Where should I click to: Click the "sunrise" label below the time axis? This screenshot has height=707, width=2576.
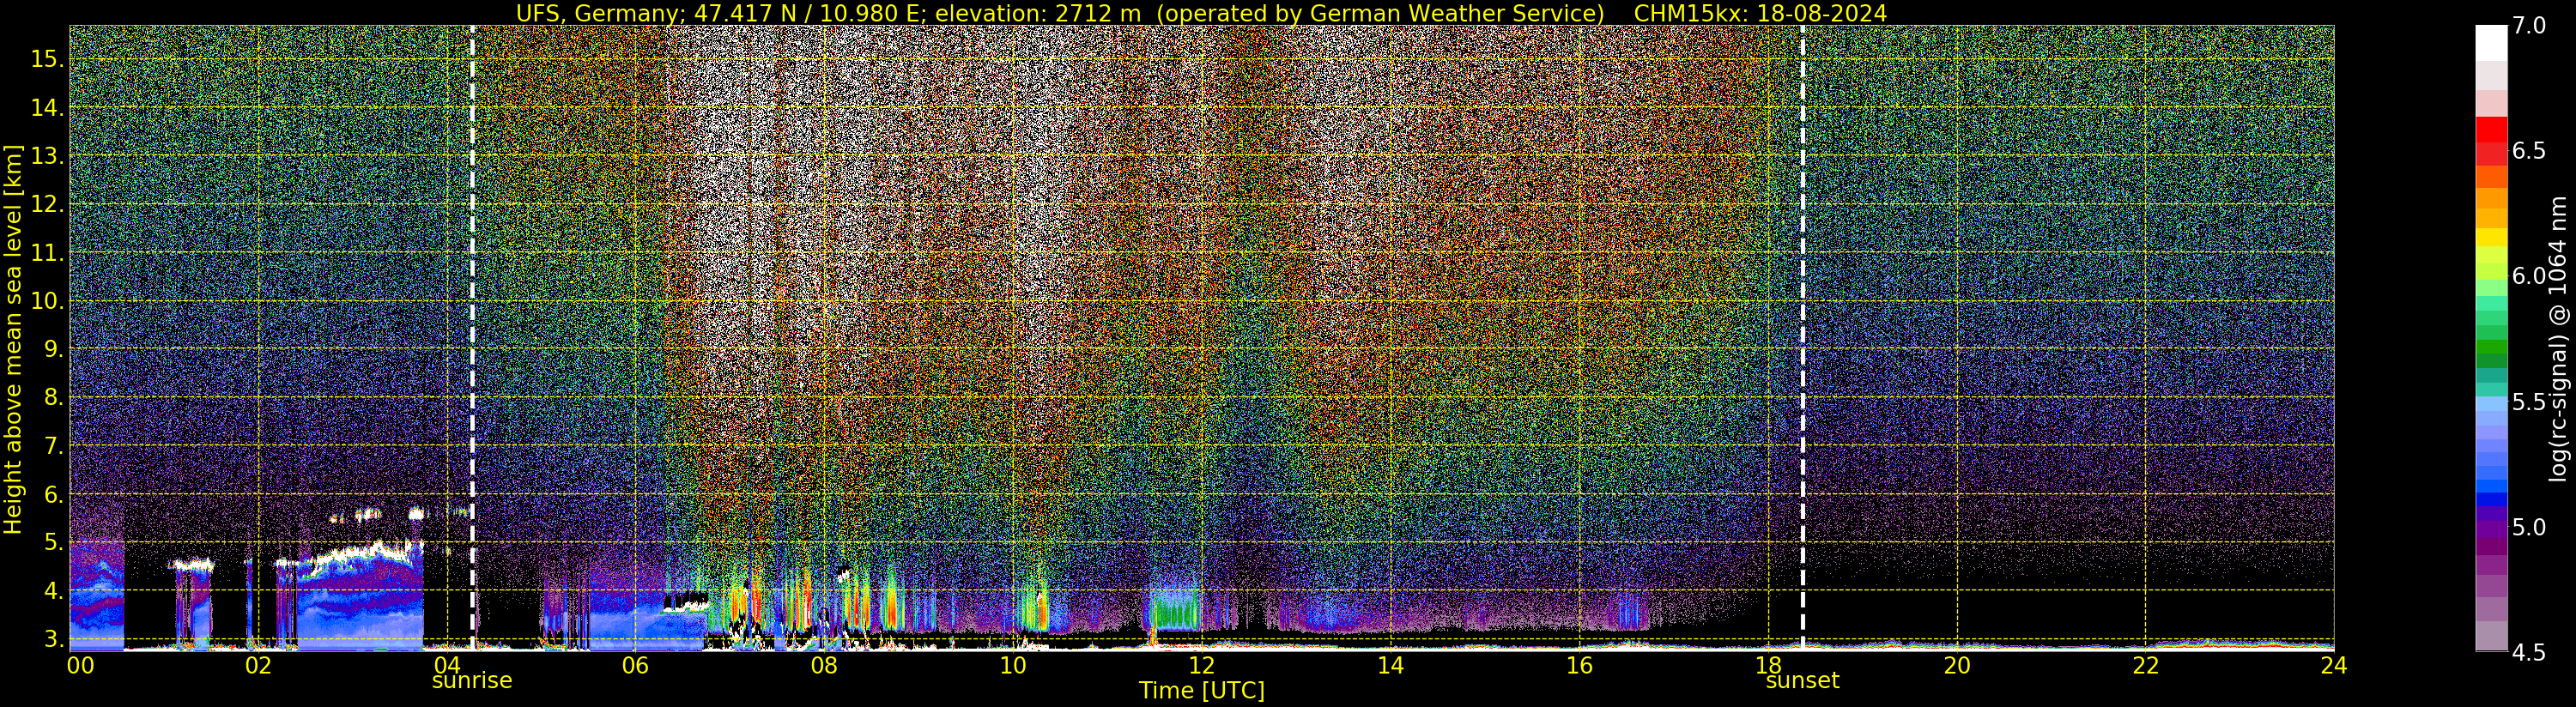point(472,681)
